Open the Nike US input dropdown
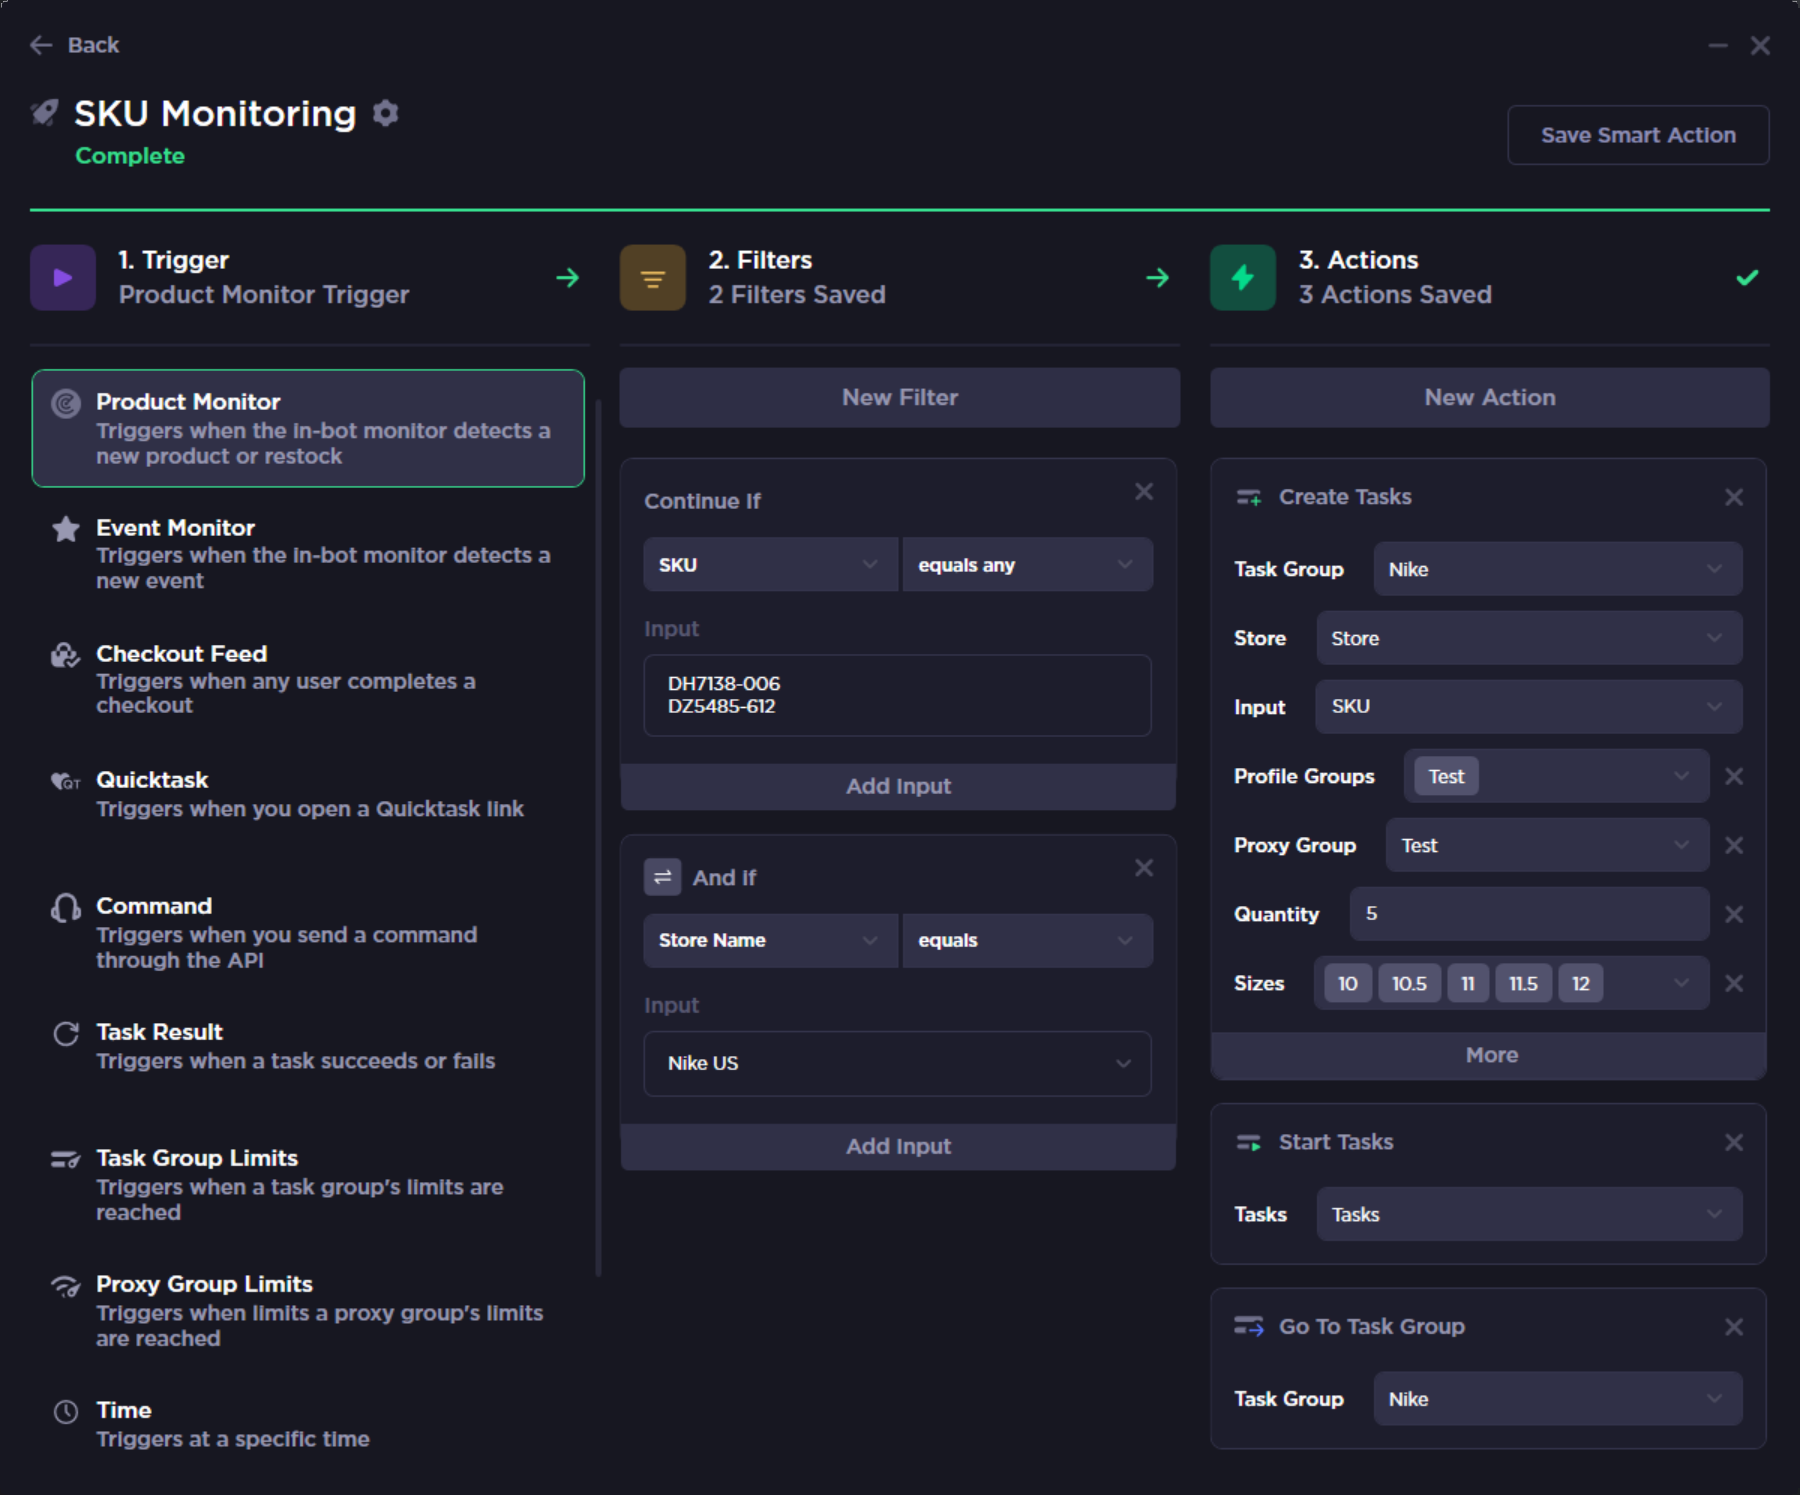This screenshot has height=1495, width=1800. 897,1063
